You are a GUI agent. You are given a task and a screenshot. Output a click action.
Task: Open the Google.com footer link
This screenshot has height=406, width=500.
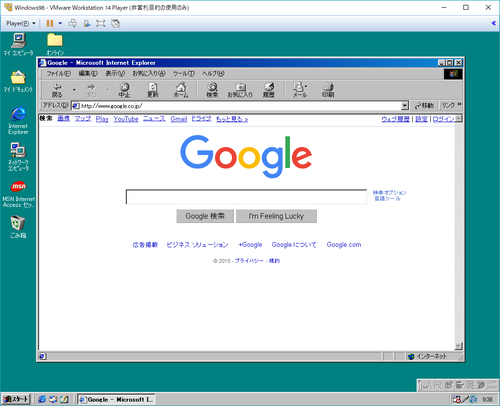[x=344, y=245]
